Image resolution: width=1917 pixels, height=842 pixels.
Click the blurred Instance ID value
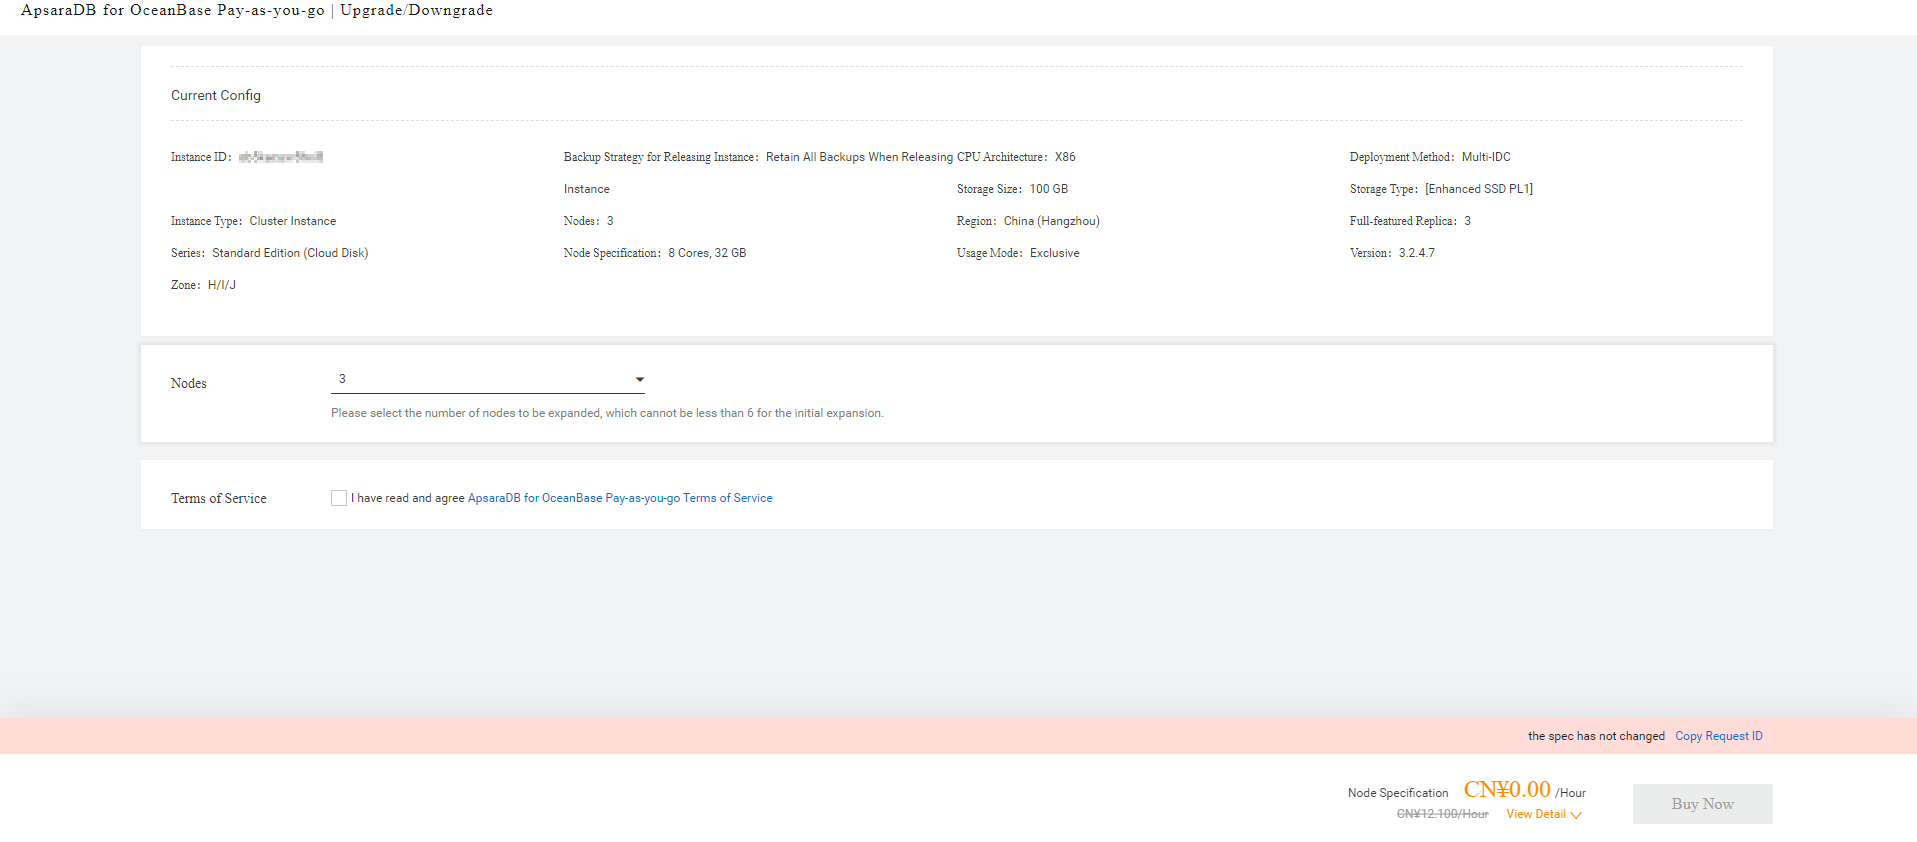(281, 157)
